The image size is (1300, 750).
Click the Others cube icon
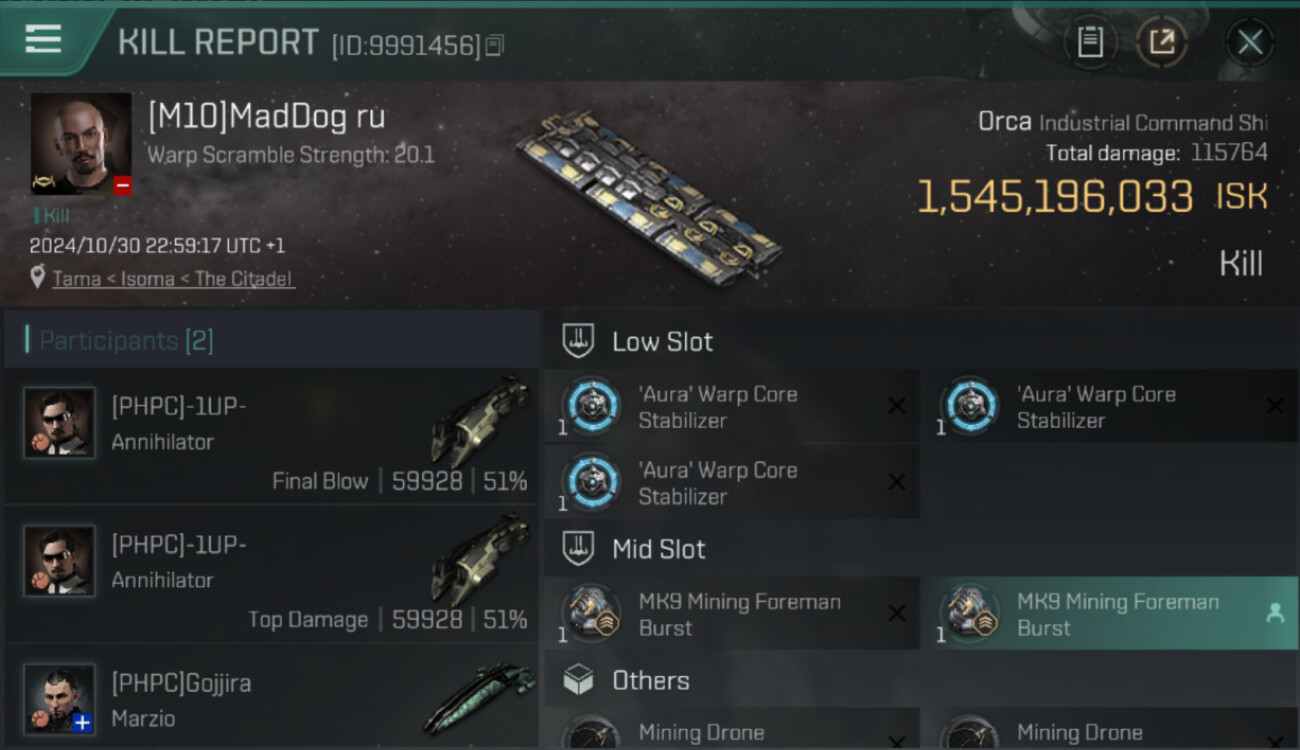click(x=578, y=680)
